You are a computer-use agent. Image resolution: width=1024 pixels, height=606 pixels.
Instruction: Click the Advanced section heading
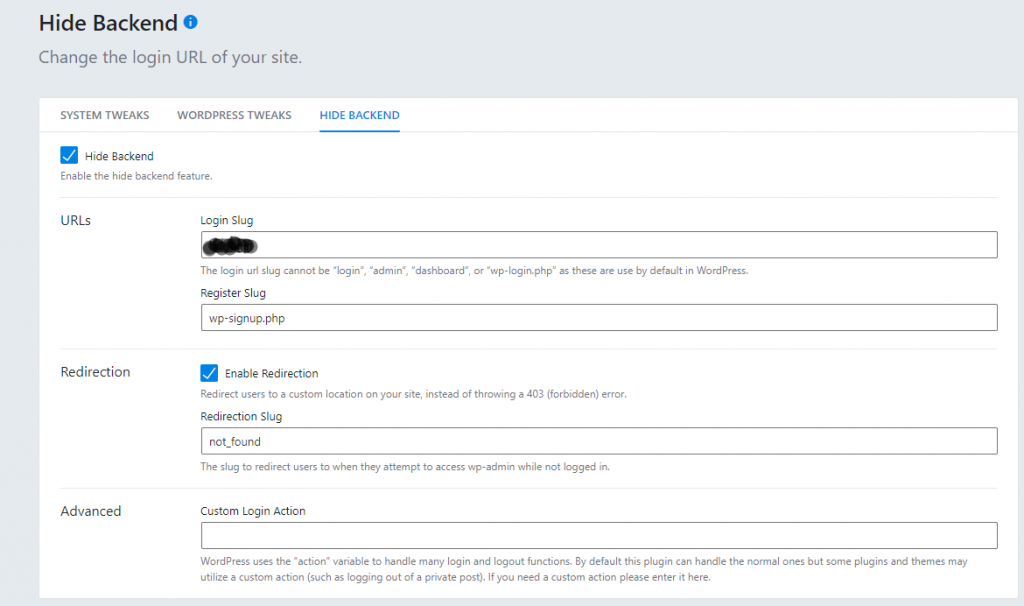pos(91,511)
